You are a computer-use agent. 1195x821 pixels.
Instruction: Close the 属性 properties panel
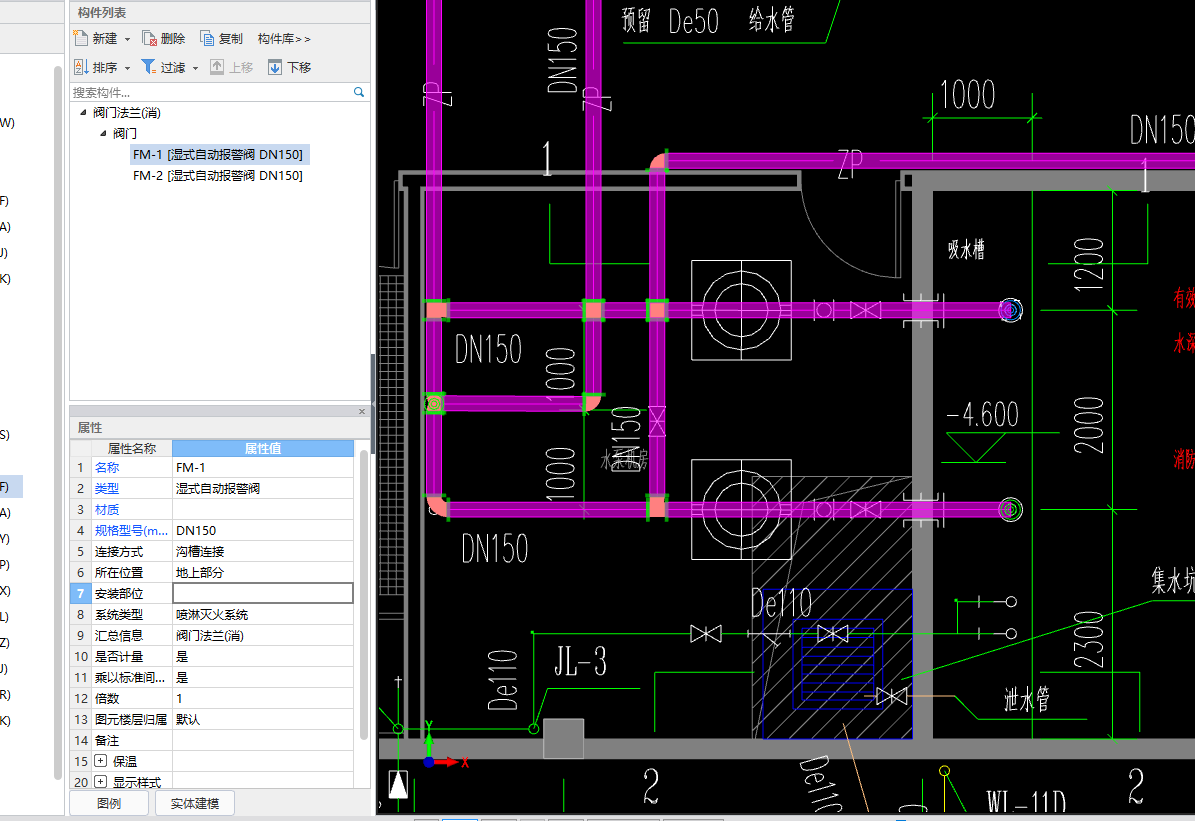[362, 412]
